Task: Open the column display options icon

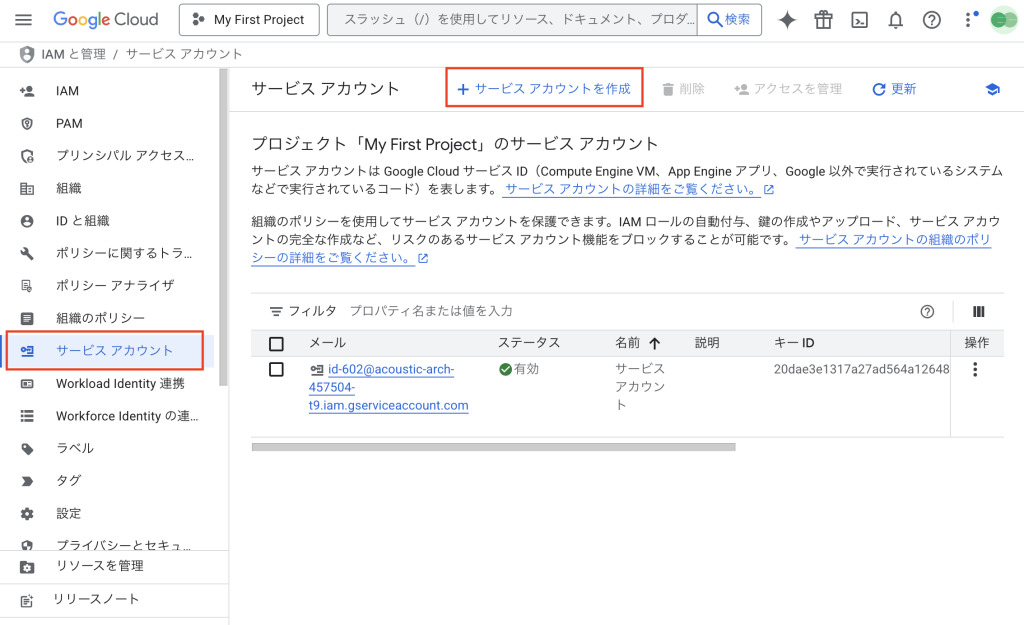Action: [978, 312]
